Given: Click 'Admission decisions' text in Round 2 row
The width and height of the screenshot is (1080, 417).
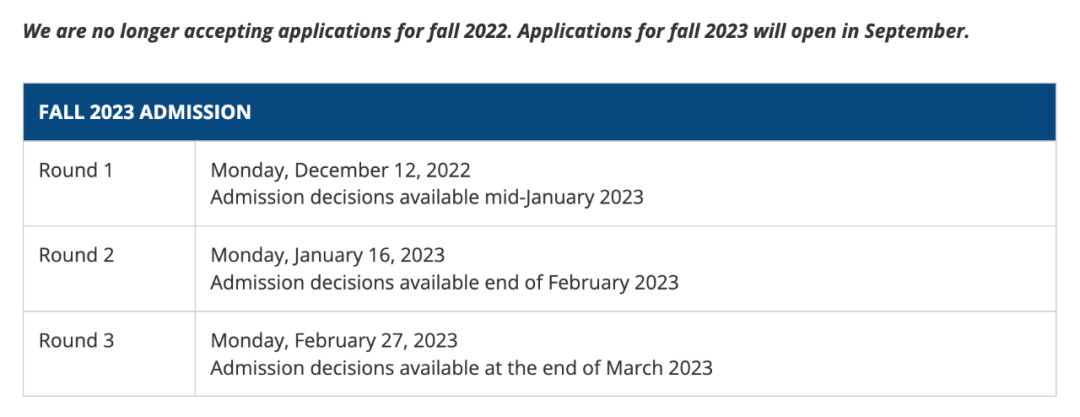Looking at the screenshot, I should pos(304,283).
